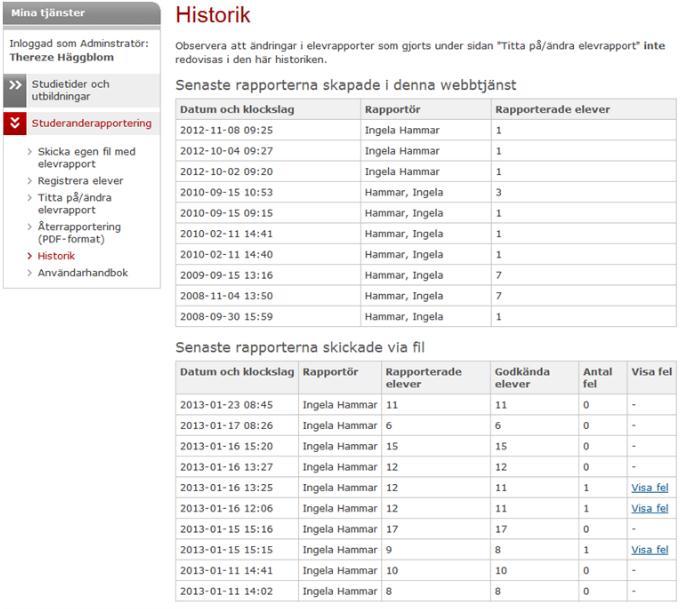Expand the Studietider och utbildningar arrow icon
683x609 pixels.
tap(15, 90)
